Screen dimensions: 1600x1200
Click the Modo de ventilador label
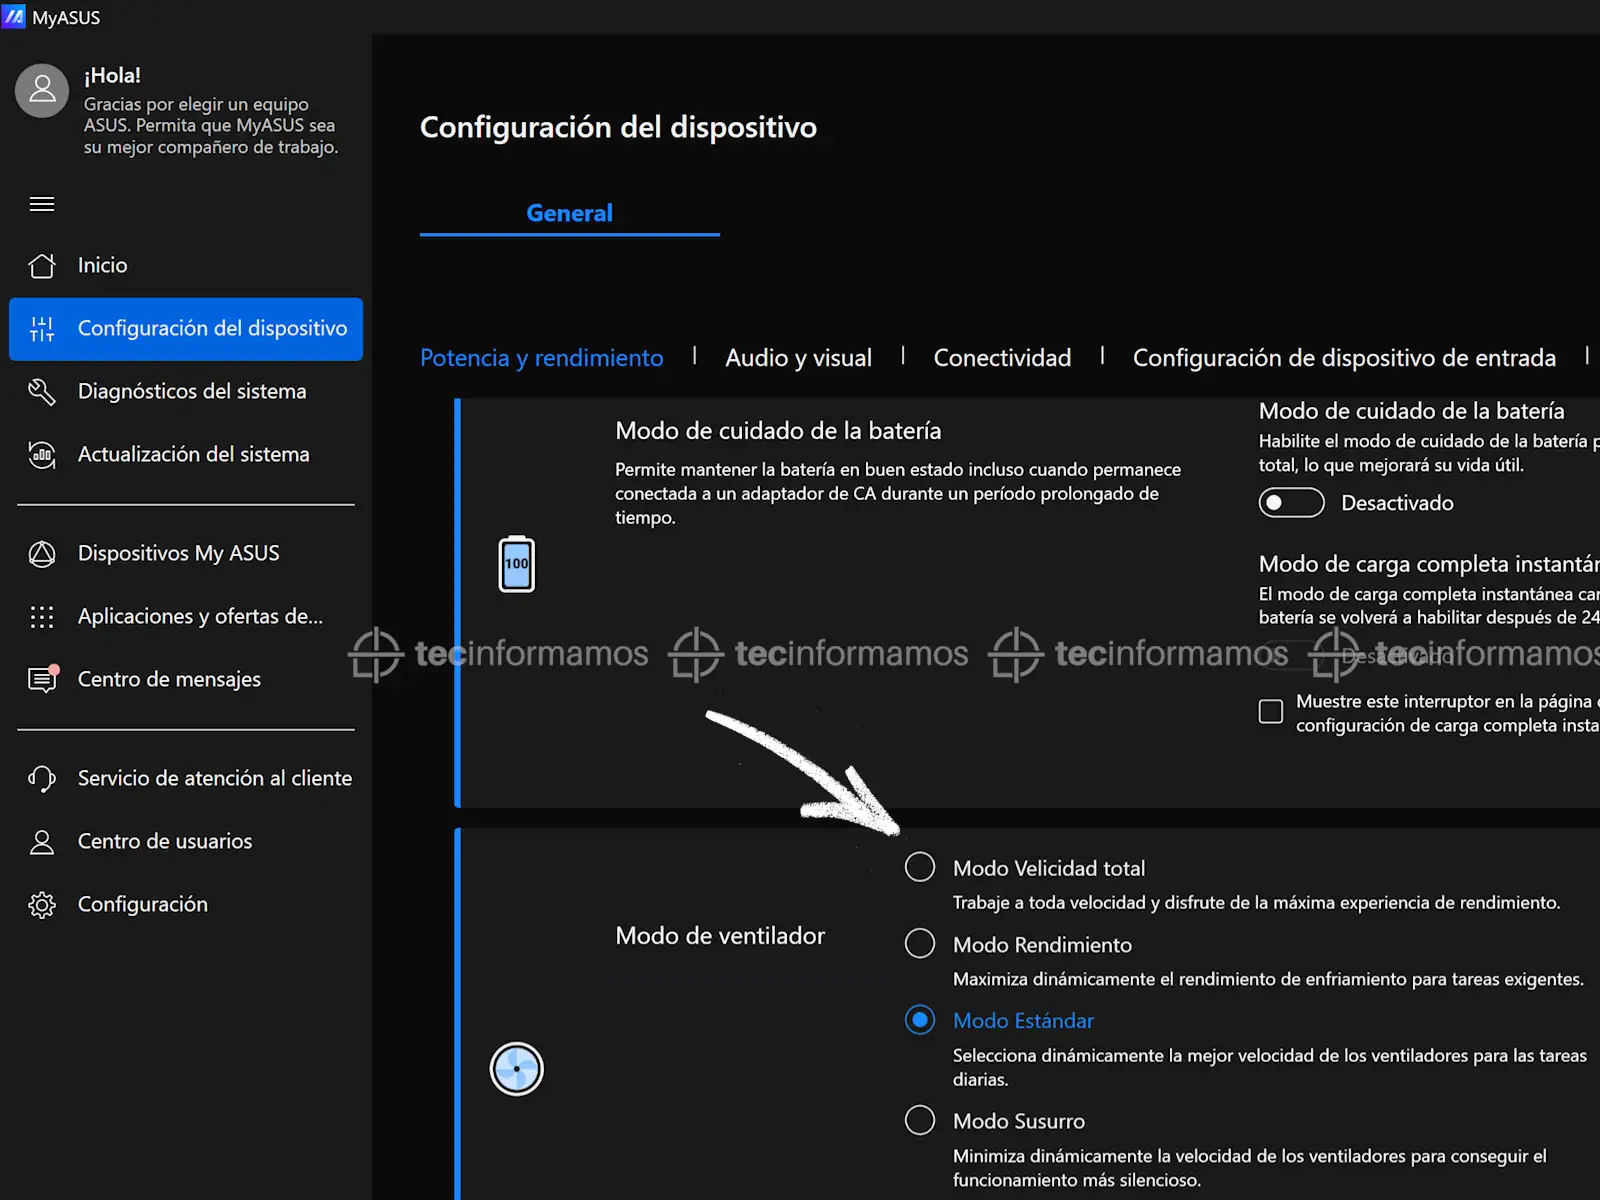pos(720,936)
